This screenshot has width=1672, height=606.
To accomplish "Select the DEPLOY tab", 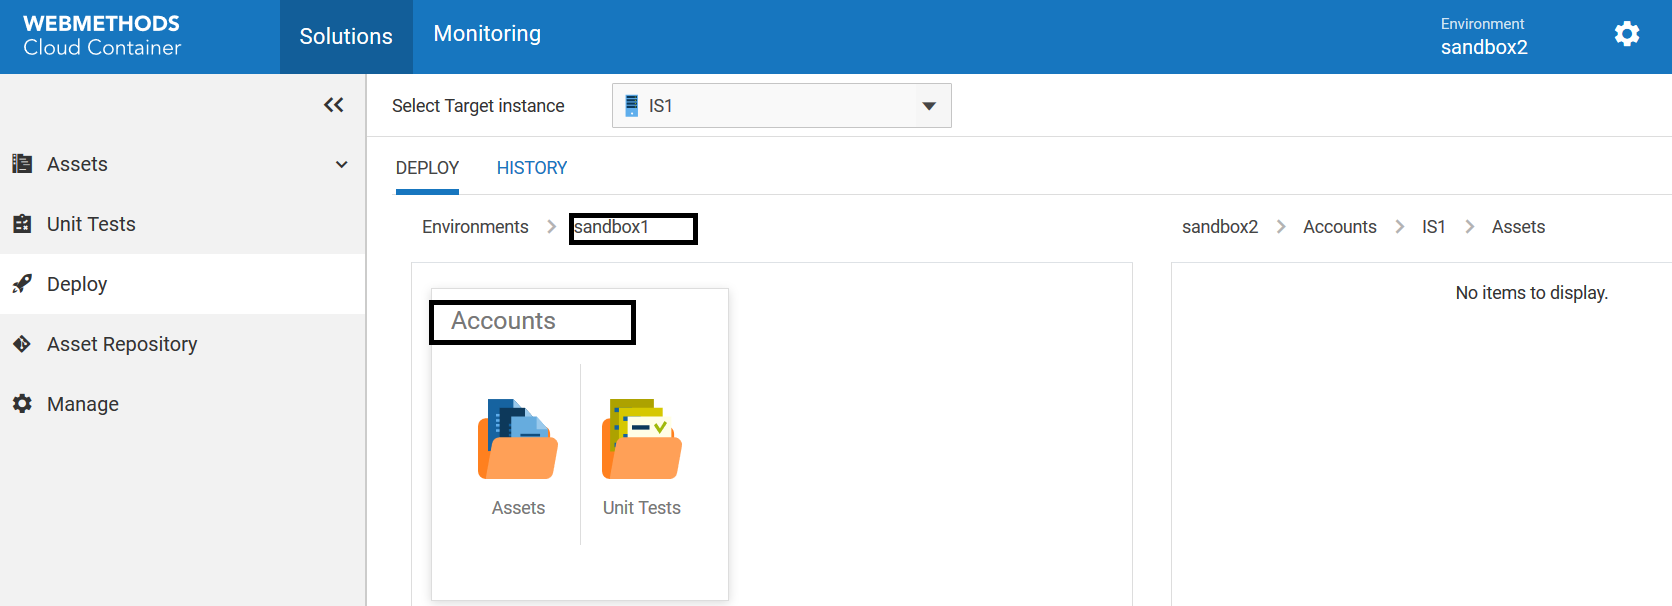I will [427, 168].
